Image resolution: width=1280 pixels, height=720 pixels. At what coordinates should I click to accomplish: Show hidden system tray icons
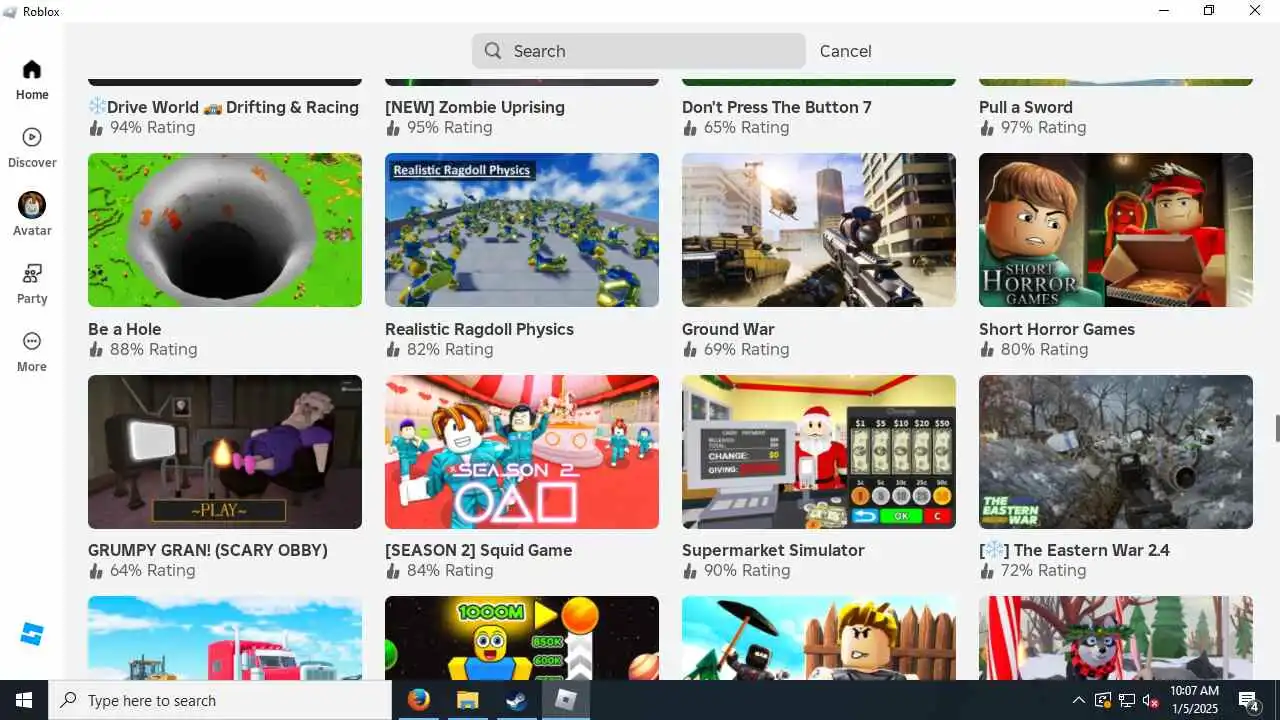click(x=1078, y=700)
